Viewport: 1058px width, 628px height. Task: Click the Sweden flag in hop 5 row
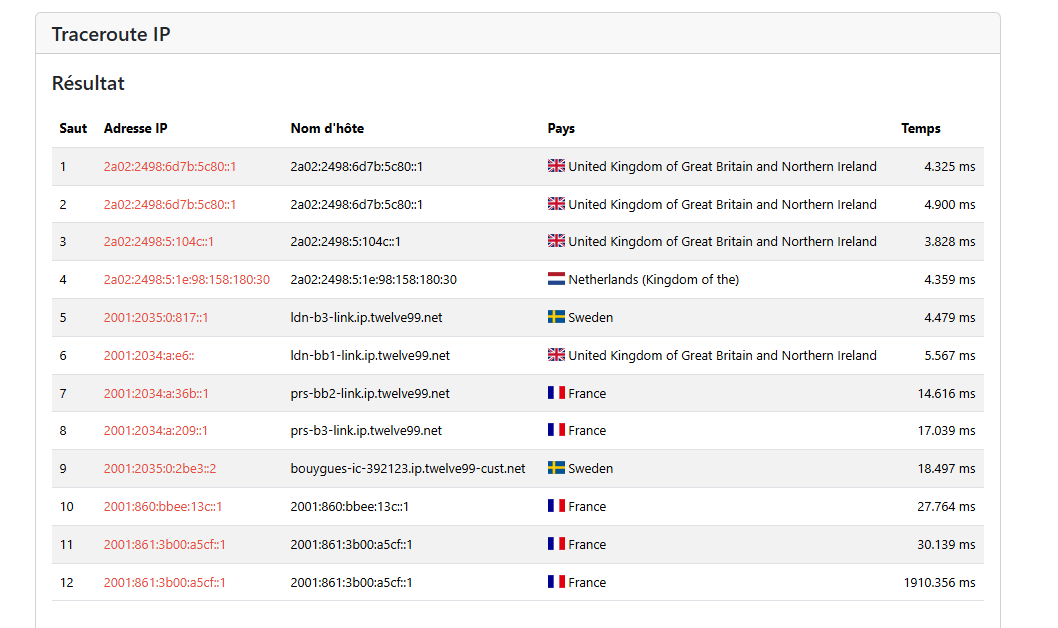click(556, 316)
